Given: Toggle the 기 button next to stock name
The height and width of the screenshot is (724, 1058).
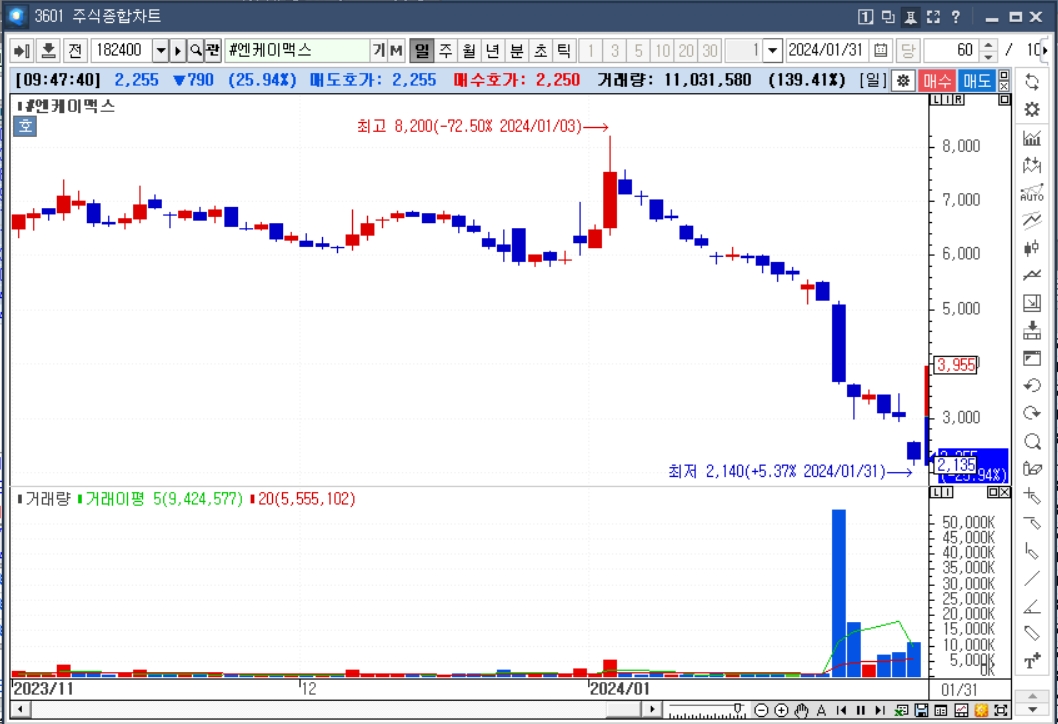Looking at the screenshot, I should (379, 50).
